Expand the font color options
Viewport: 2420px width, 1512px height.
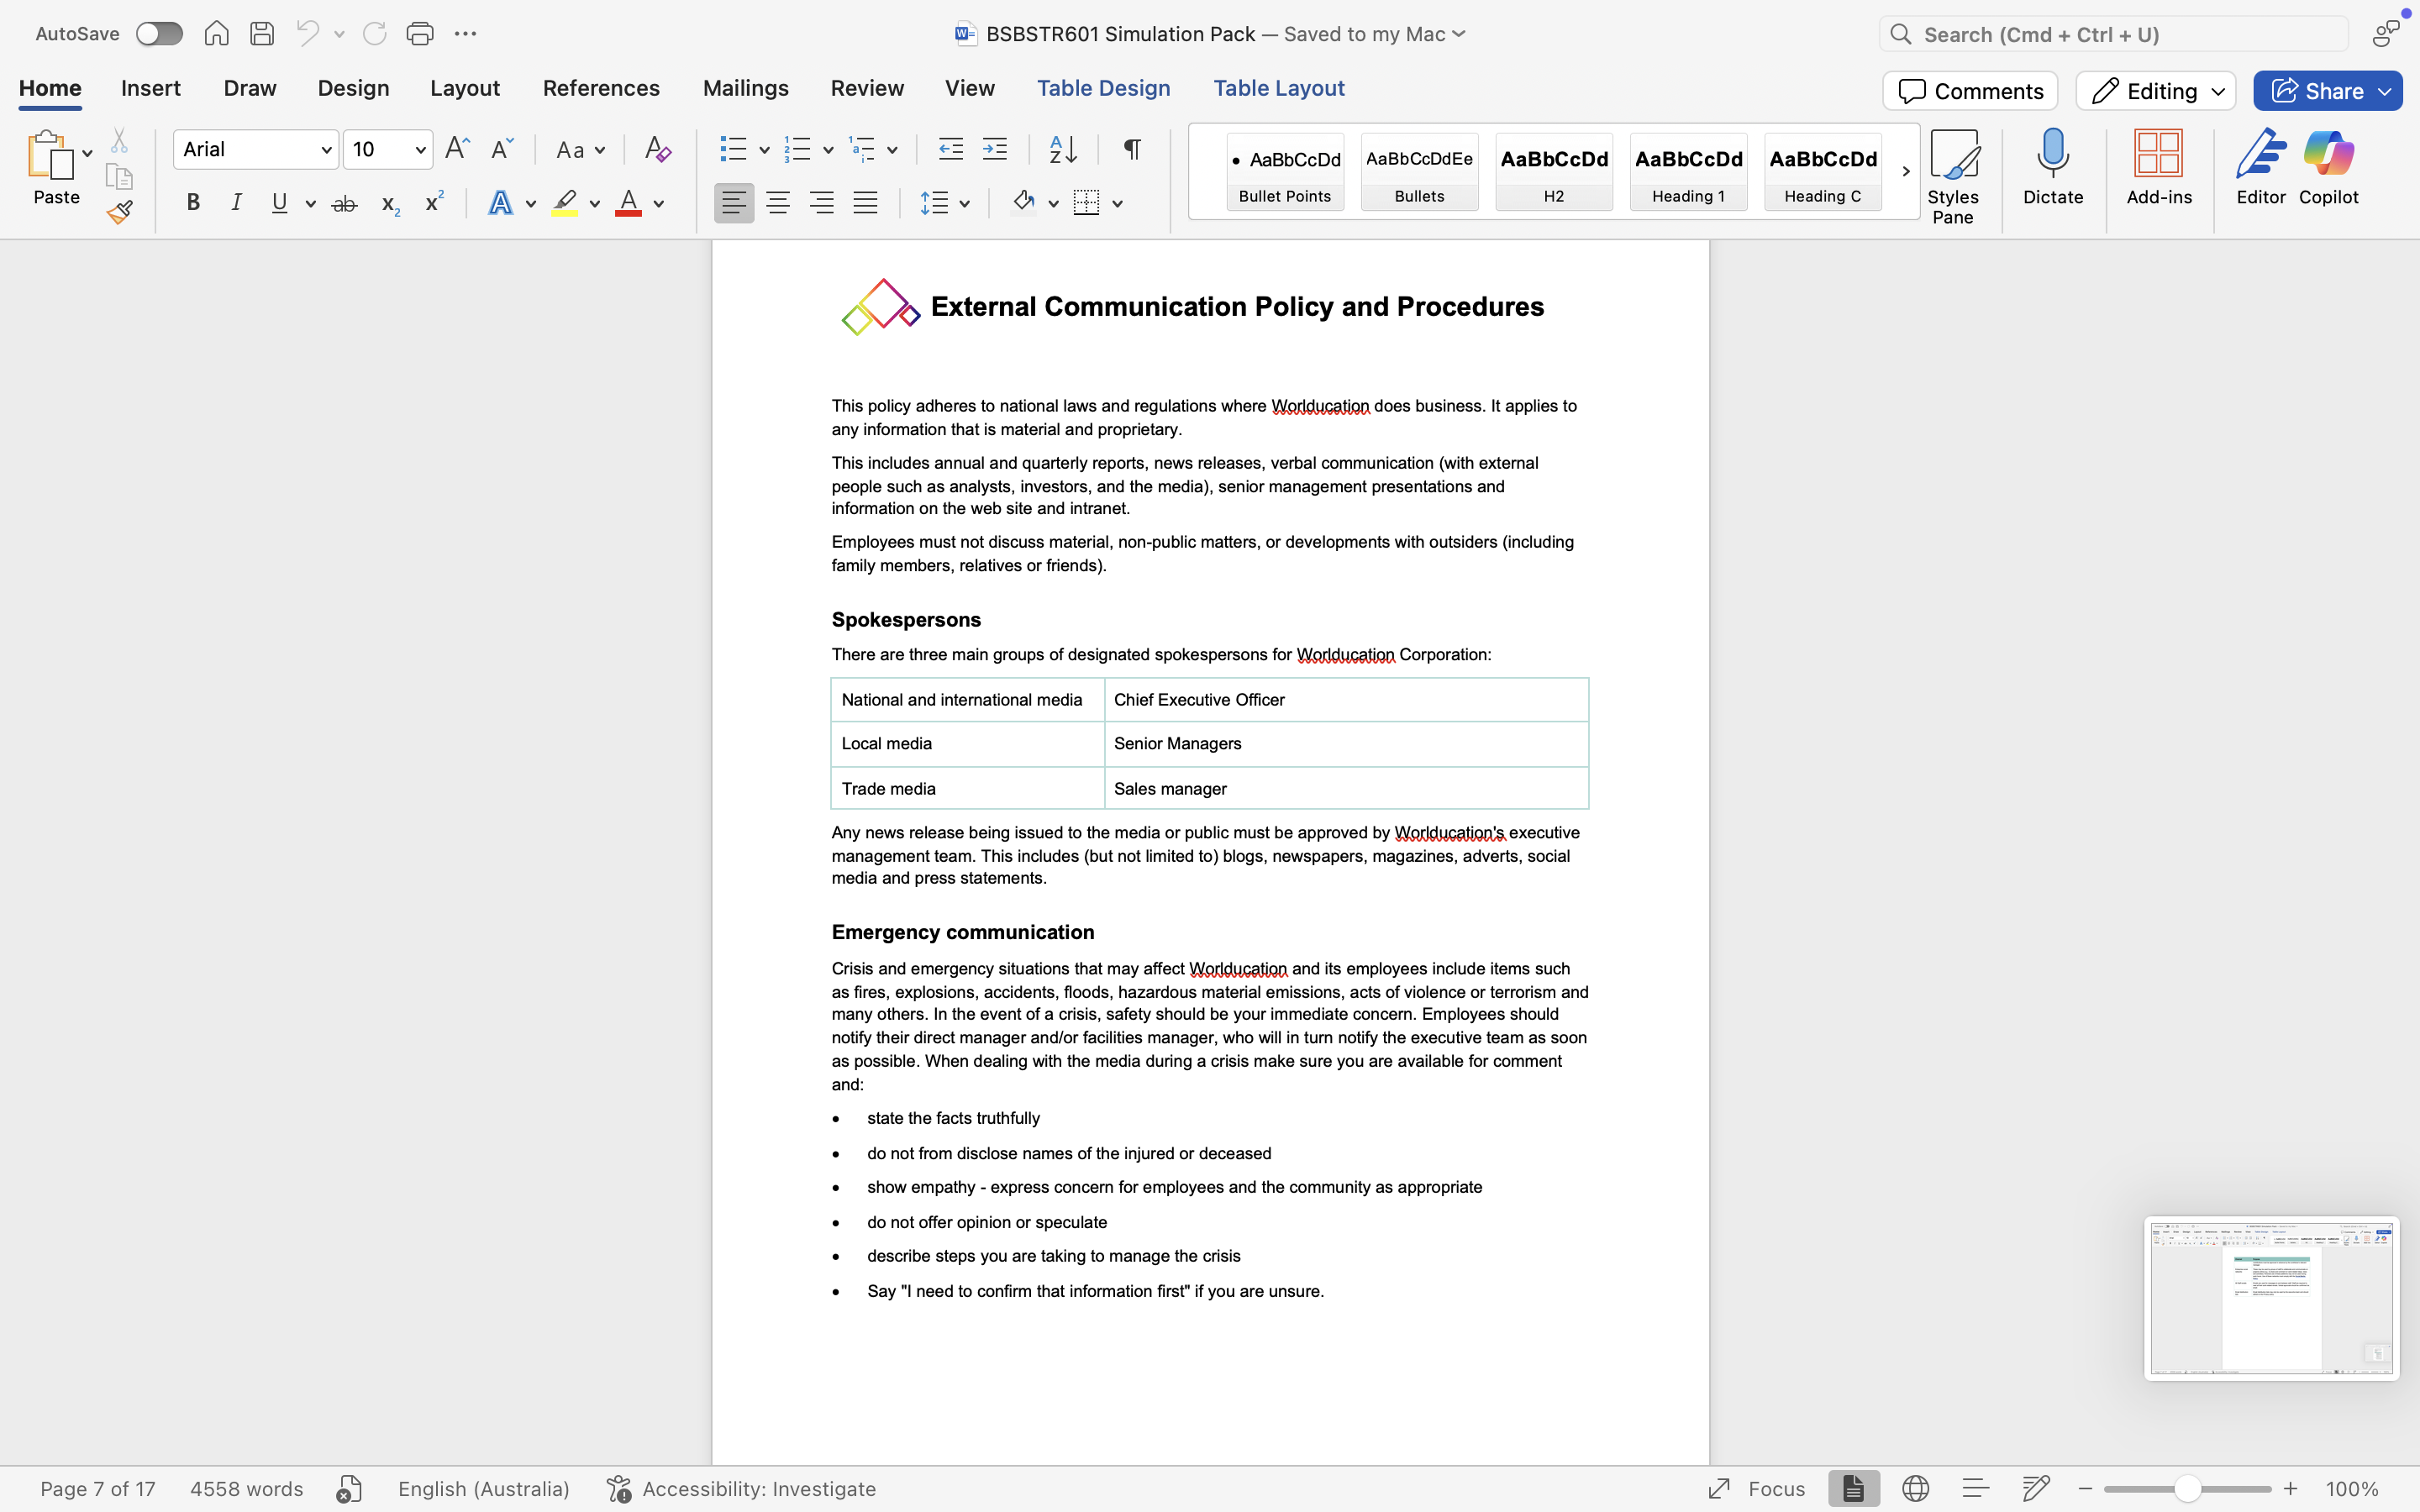659,203
